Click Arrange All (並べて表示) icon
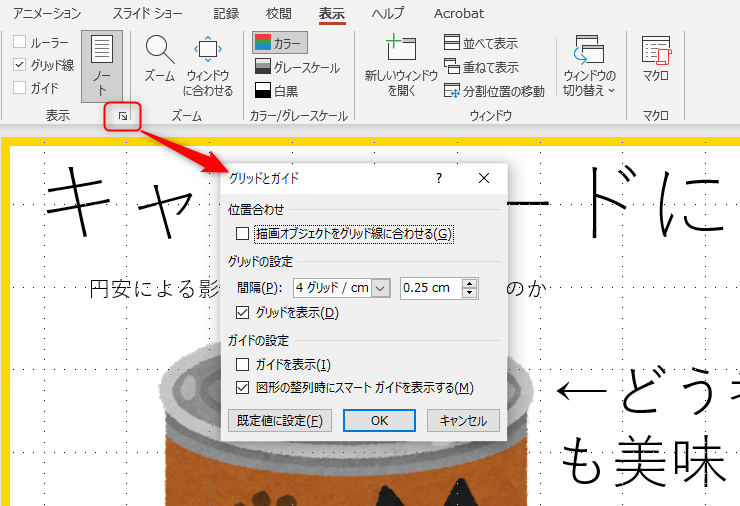Viewport: 740px width, 506px height. coord(453,43)
